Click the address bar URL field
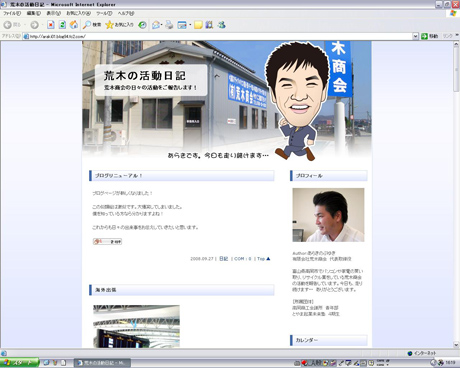The width and height of the screenshot is (460, 368). [x=217, y=36]
